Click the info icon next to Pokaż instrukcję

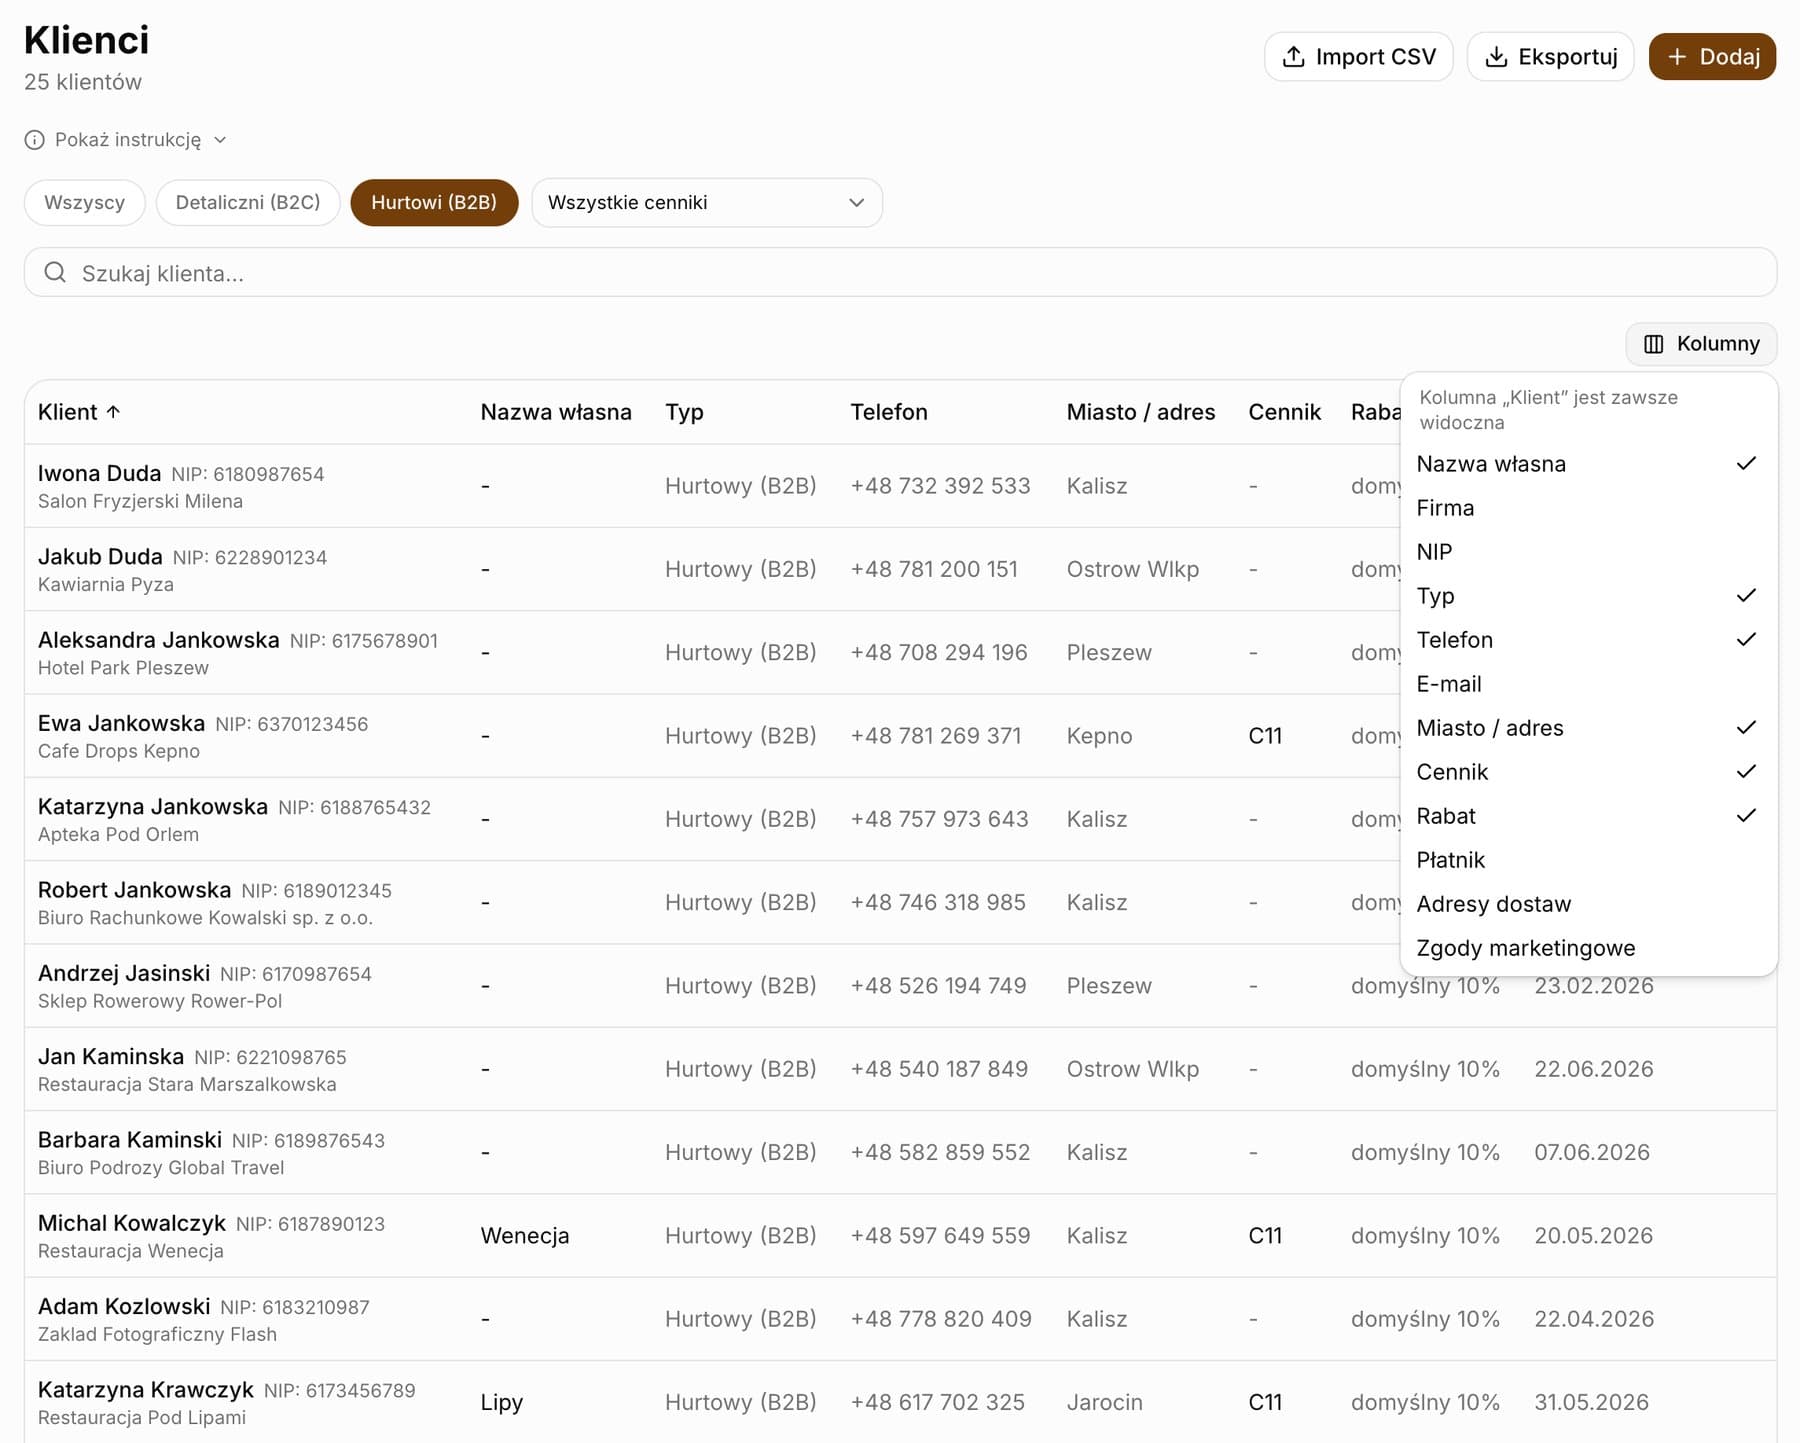pyautogui.click(x=35, y=140)
